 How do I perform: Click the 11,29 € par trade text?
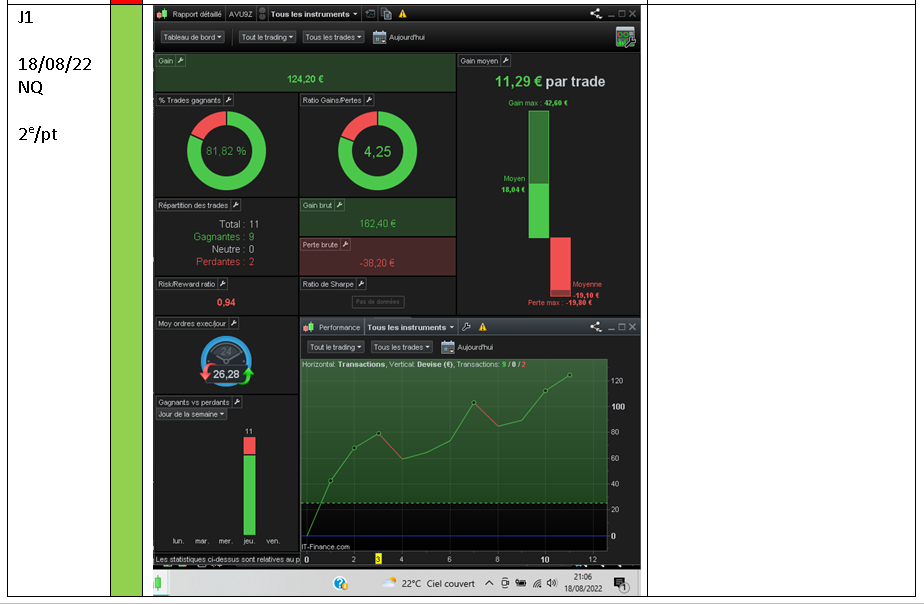[550, 81]
